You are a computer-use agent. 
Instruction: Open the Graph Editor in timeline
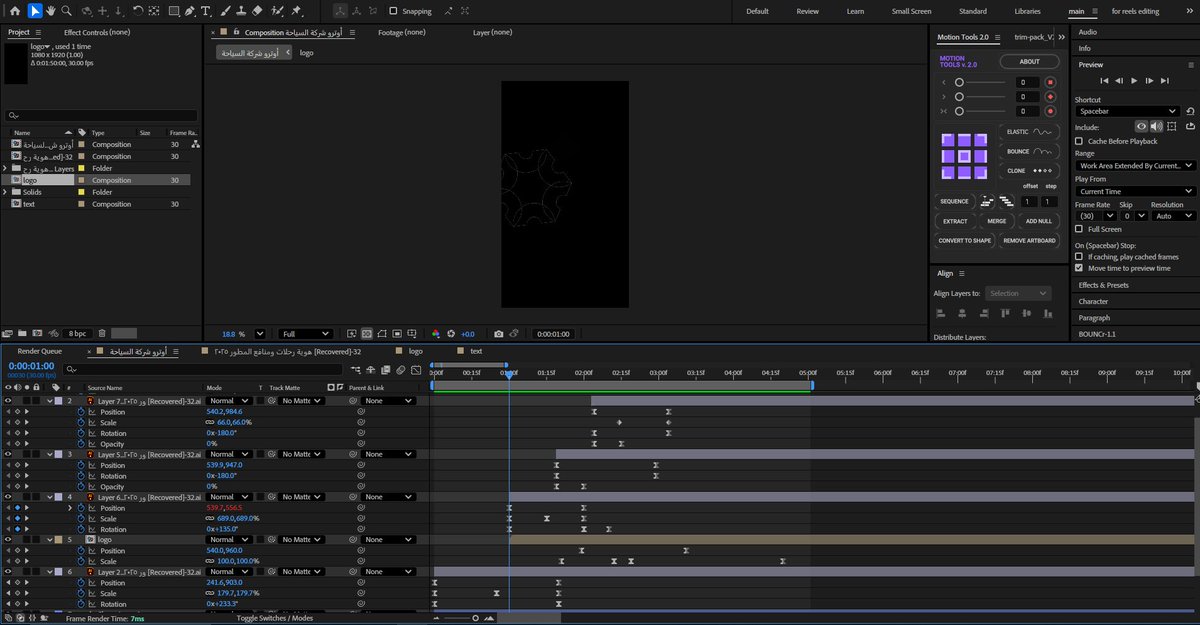pos(416,370)
